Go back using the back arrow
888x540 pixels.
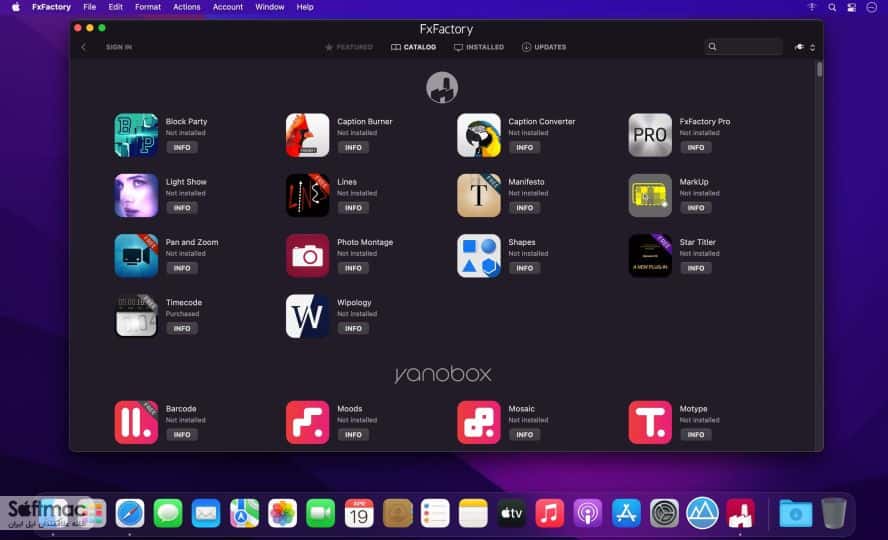pos(84,47)
